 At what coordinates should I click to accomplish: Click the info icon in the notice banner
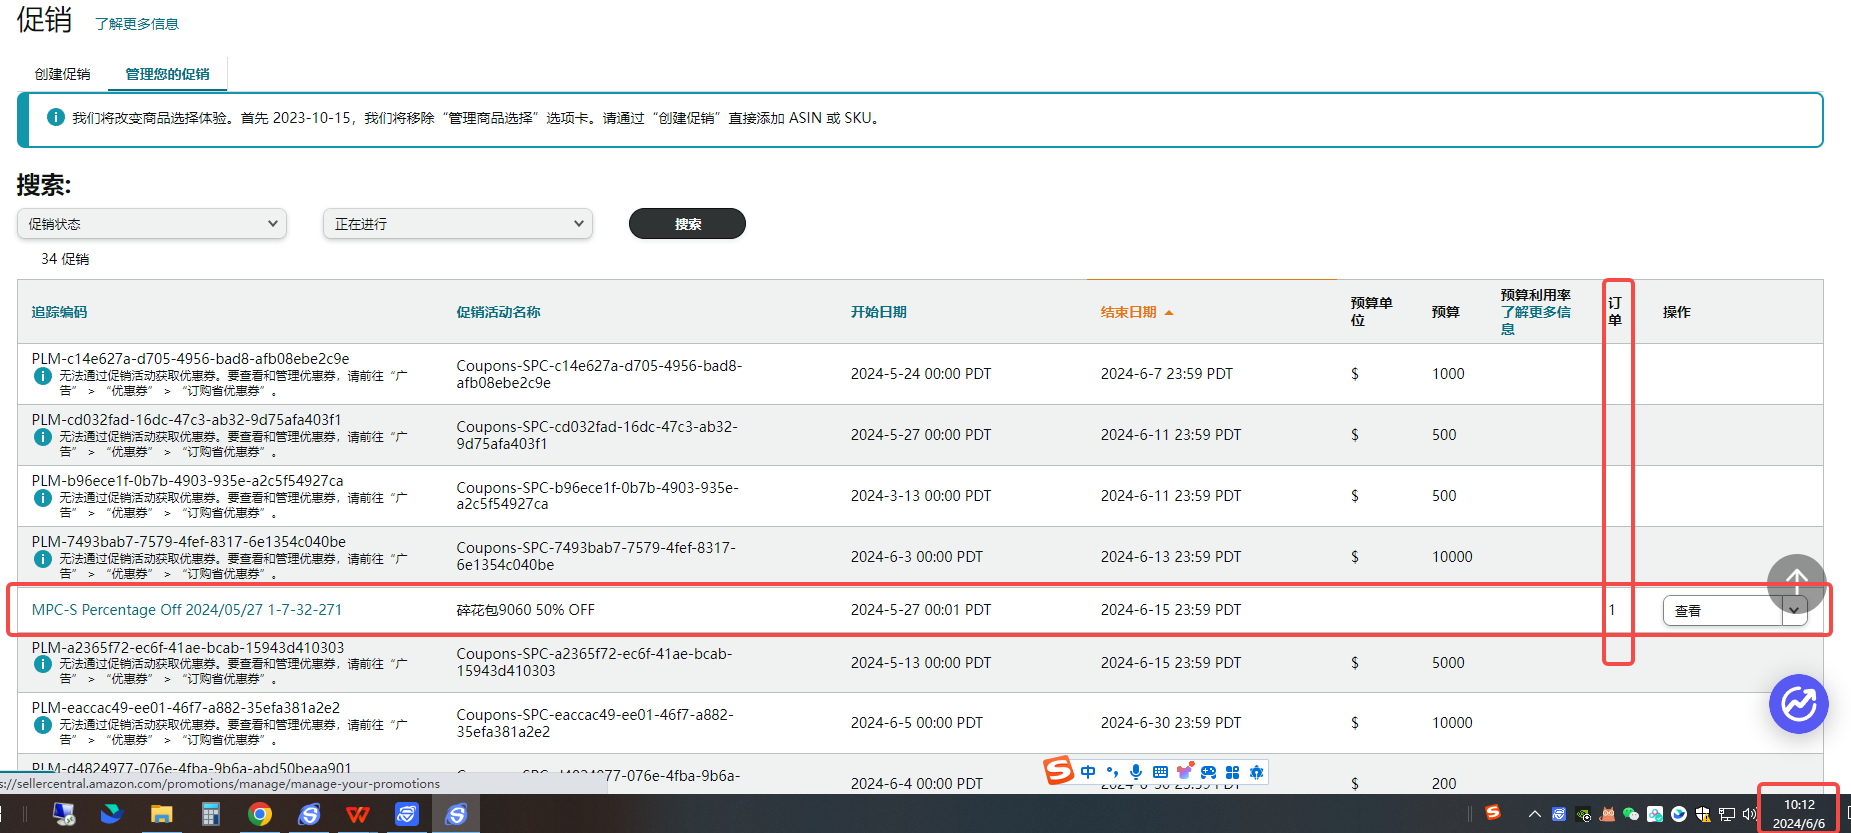56,117
